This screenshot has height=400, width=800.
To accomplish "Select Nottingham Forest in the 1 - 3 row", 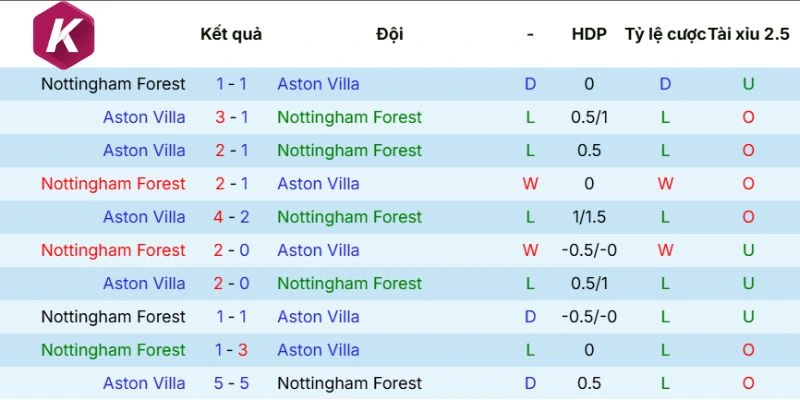I will (113, 350).
